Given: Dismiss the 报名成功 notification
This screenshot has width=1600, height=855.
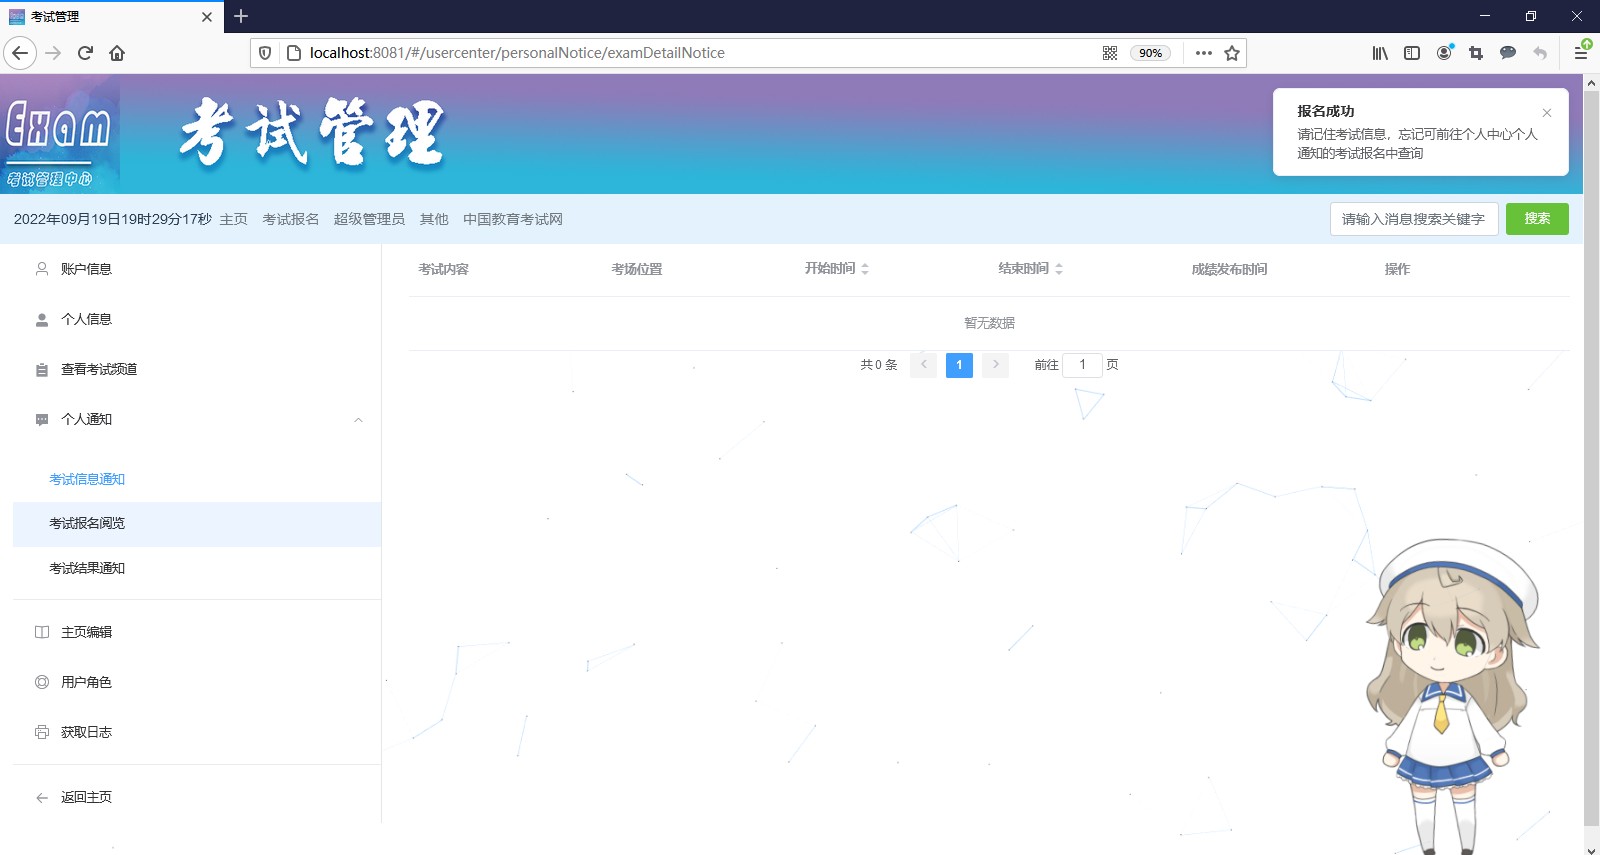Looking at the screenshot, I should tap(1547, 113).
